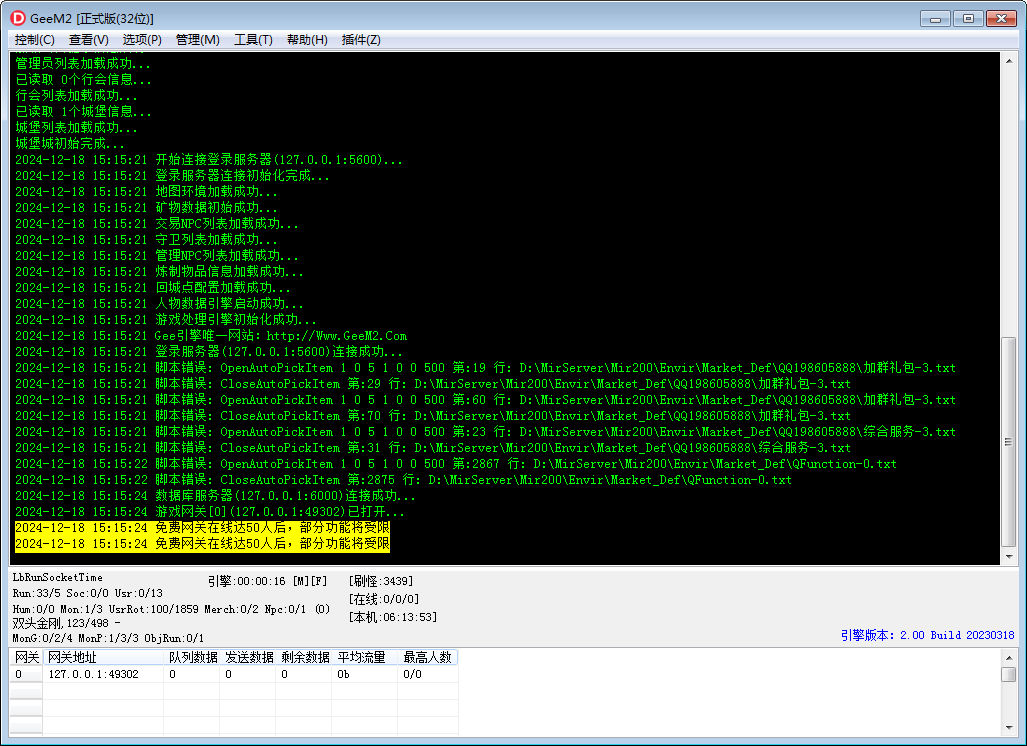1027x746 pixels.
Task: Click the LbRunSocketTime label
Action: pos(58,577)
